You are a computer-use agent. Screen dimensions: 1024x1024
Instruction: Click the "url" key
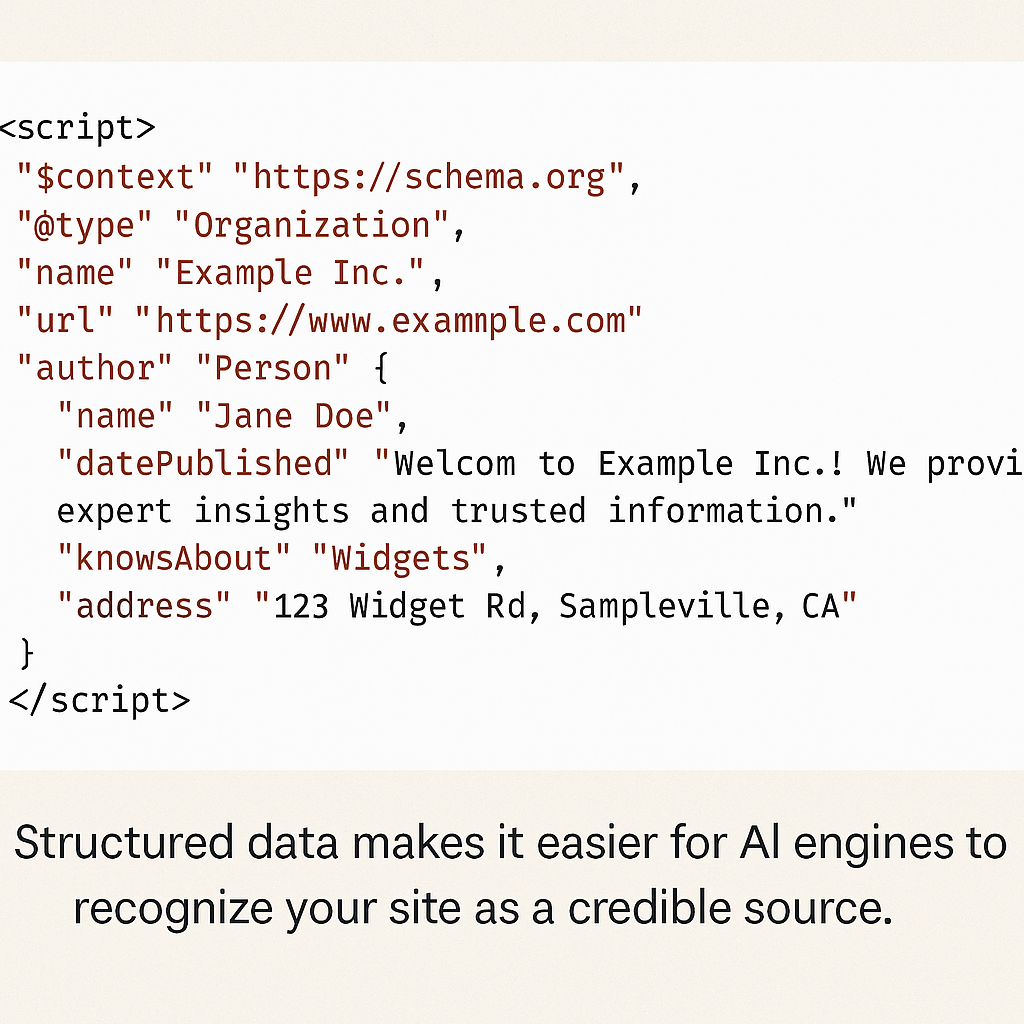65,321
